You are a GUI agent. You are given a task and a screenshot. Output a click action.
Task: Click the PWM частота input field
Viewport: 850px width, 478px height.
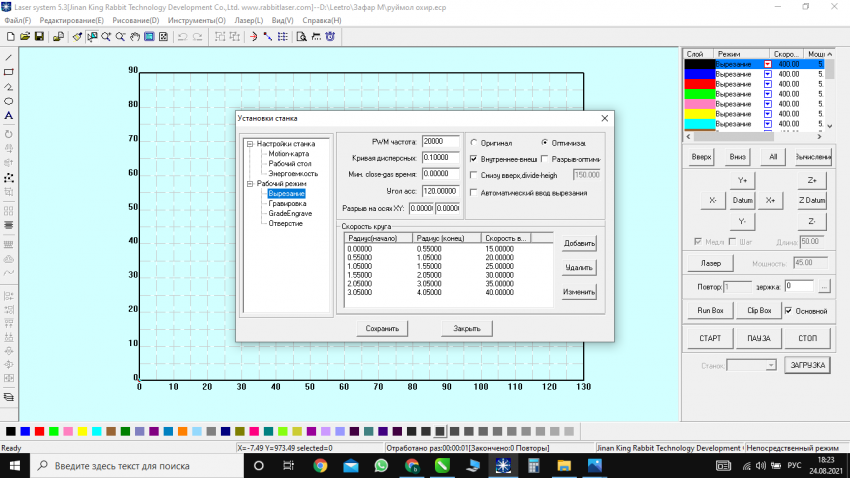(x=441, y=141)
